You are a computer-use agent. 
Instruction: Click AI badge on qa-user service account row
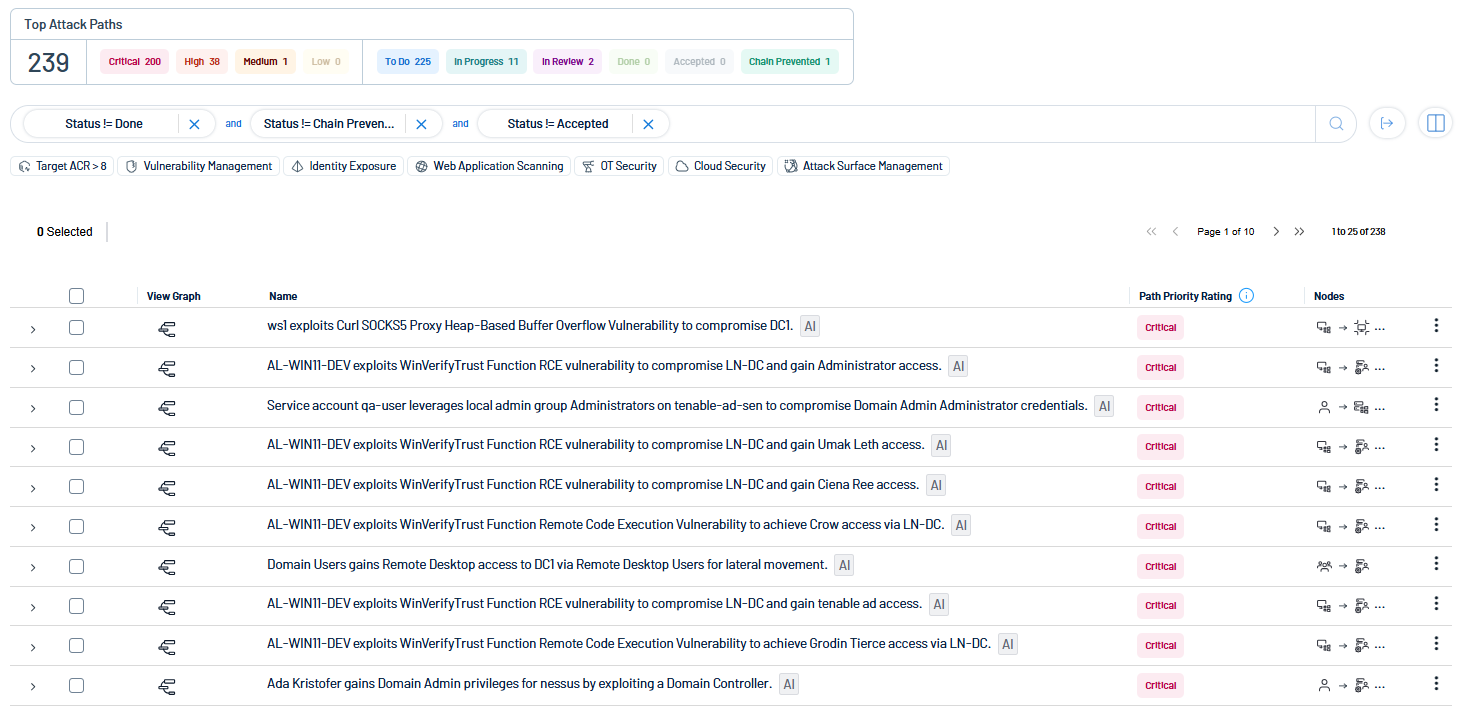pos(1104,406)
